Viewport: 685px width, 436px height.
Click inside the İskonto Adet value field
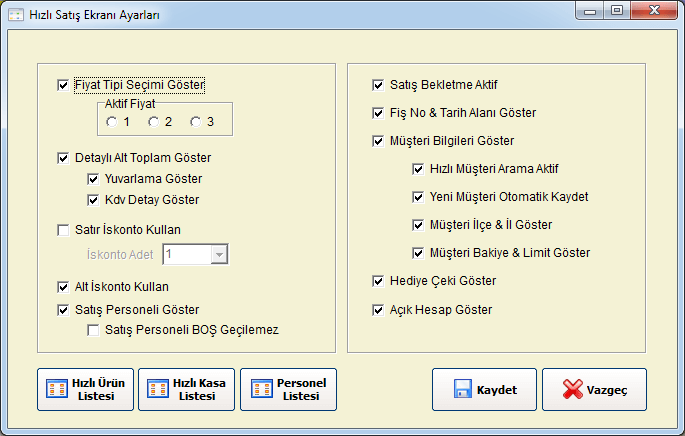pyautogui.click(x=187, y=254)
